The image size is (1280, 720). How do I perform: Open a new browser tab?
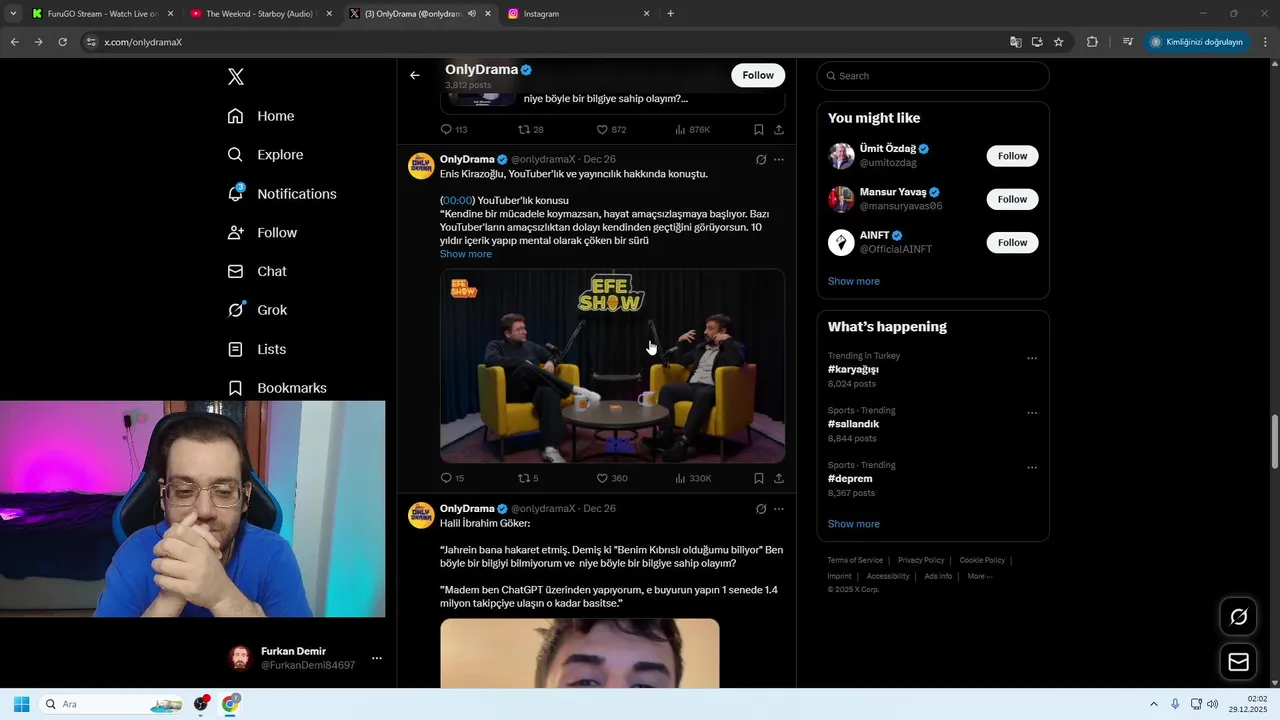[x=670, y=14]
